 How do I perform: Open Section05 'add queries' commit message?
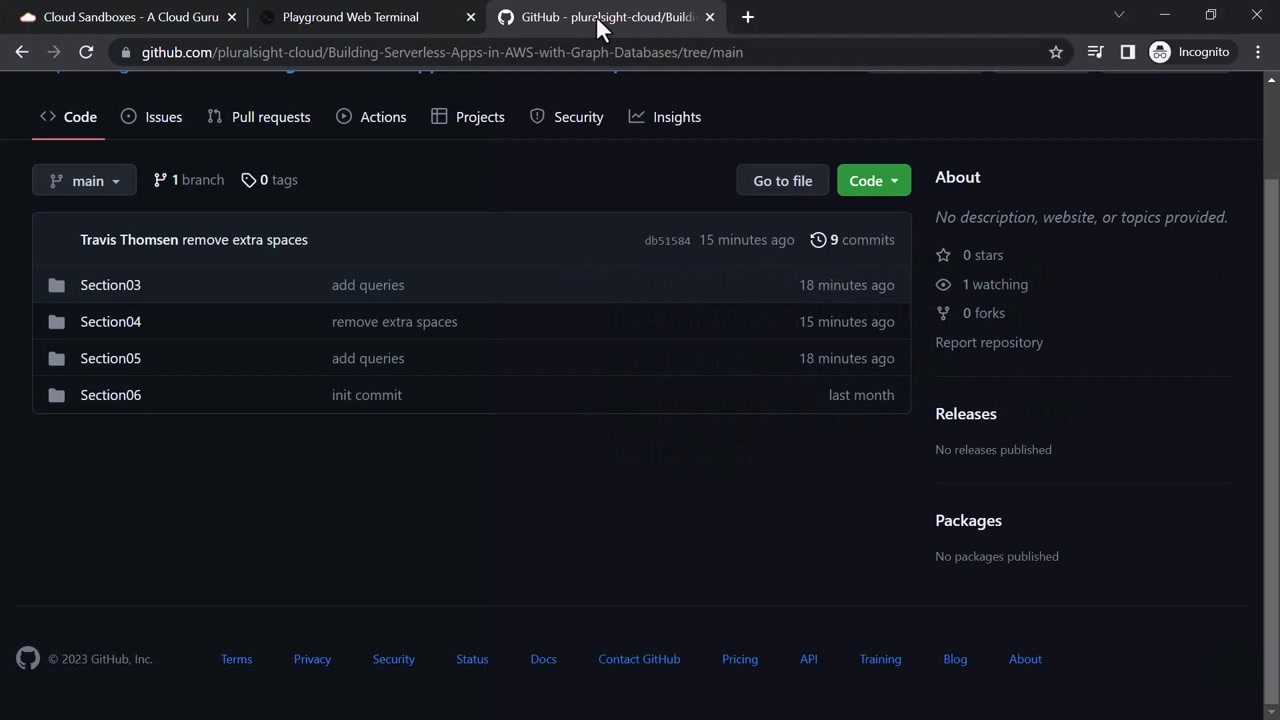[368, 358]
